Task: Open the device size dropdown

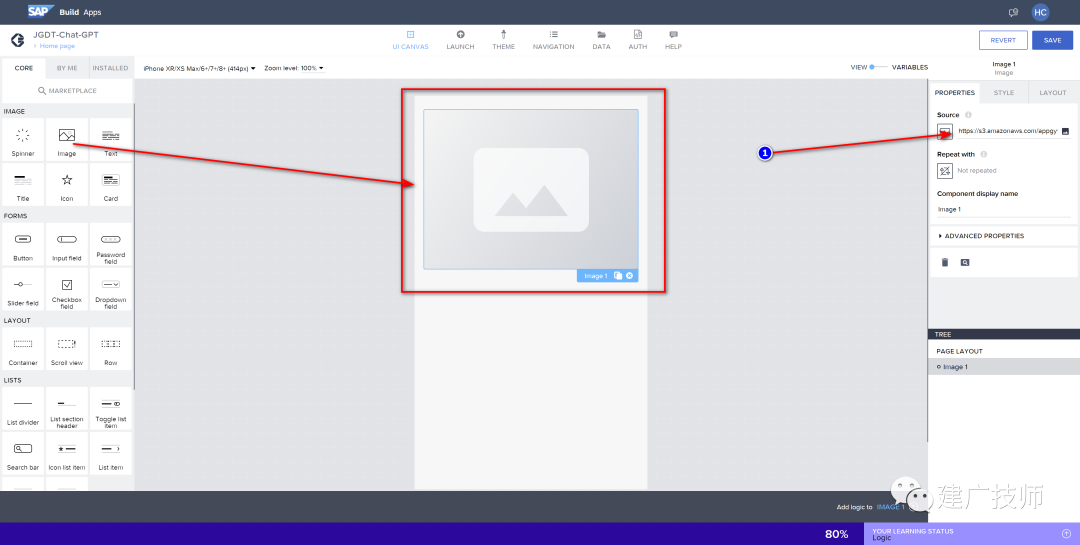Action: pyautogui.click(x=199, y=68)
